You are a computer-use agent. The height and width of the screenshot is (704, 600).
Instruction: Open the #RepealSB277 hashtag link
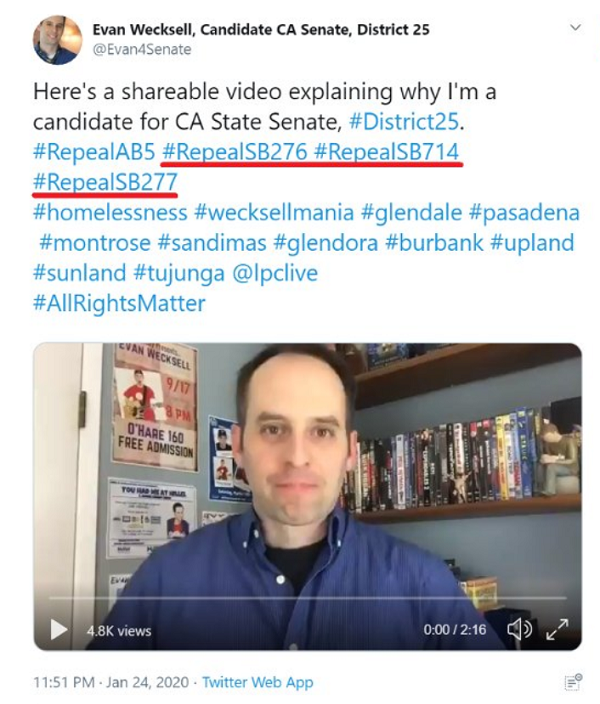pos(105,182)
